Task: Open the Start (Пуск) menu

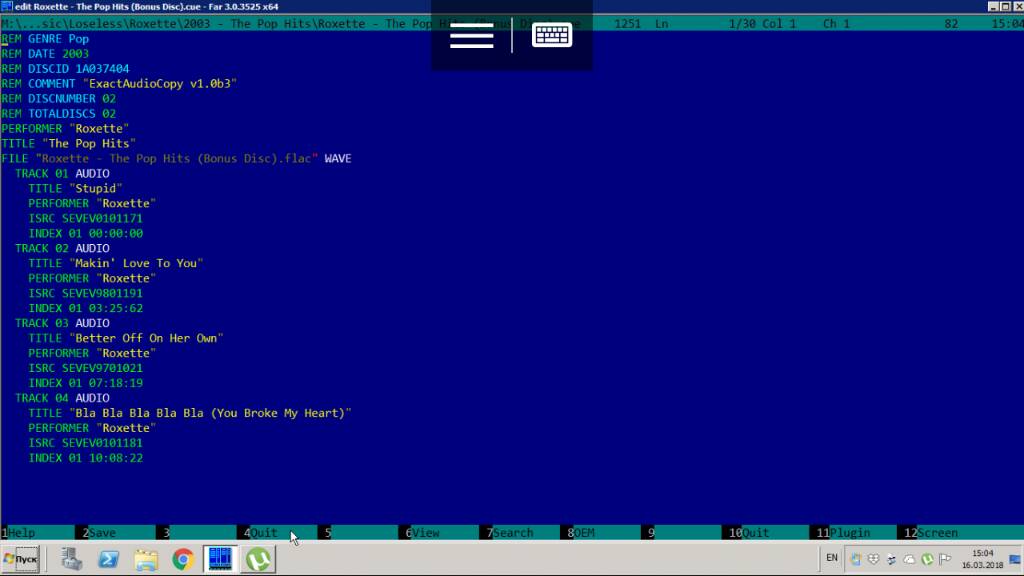Action: [x=21, y=560]
